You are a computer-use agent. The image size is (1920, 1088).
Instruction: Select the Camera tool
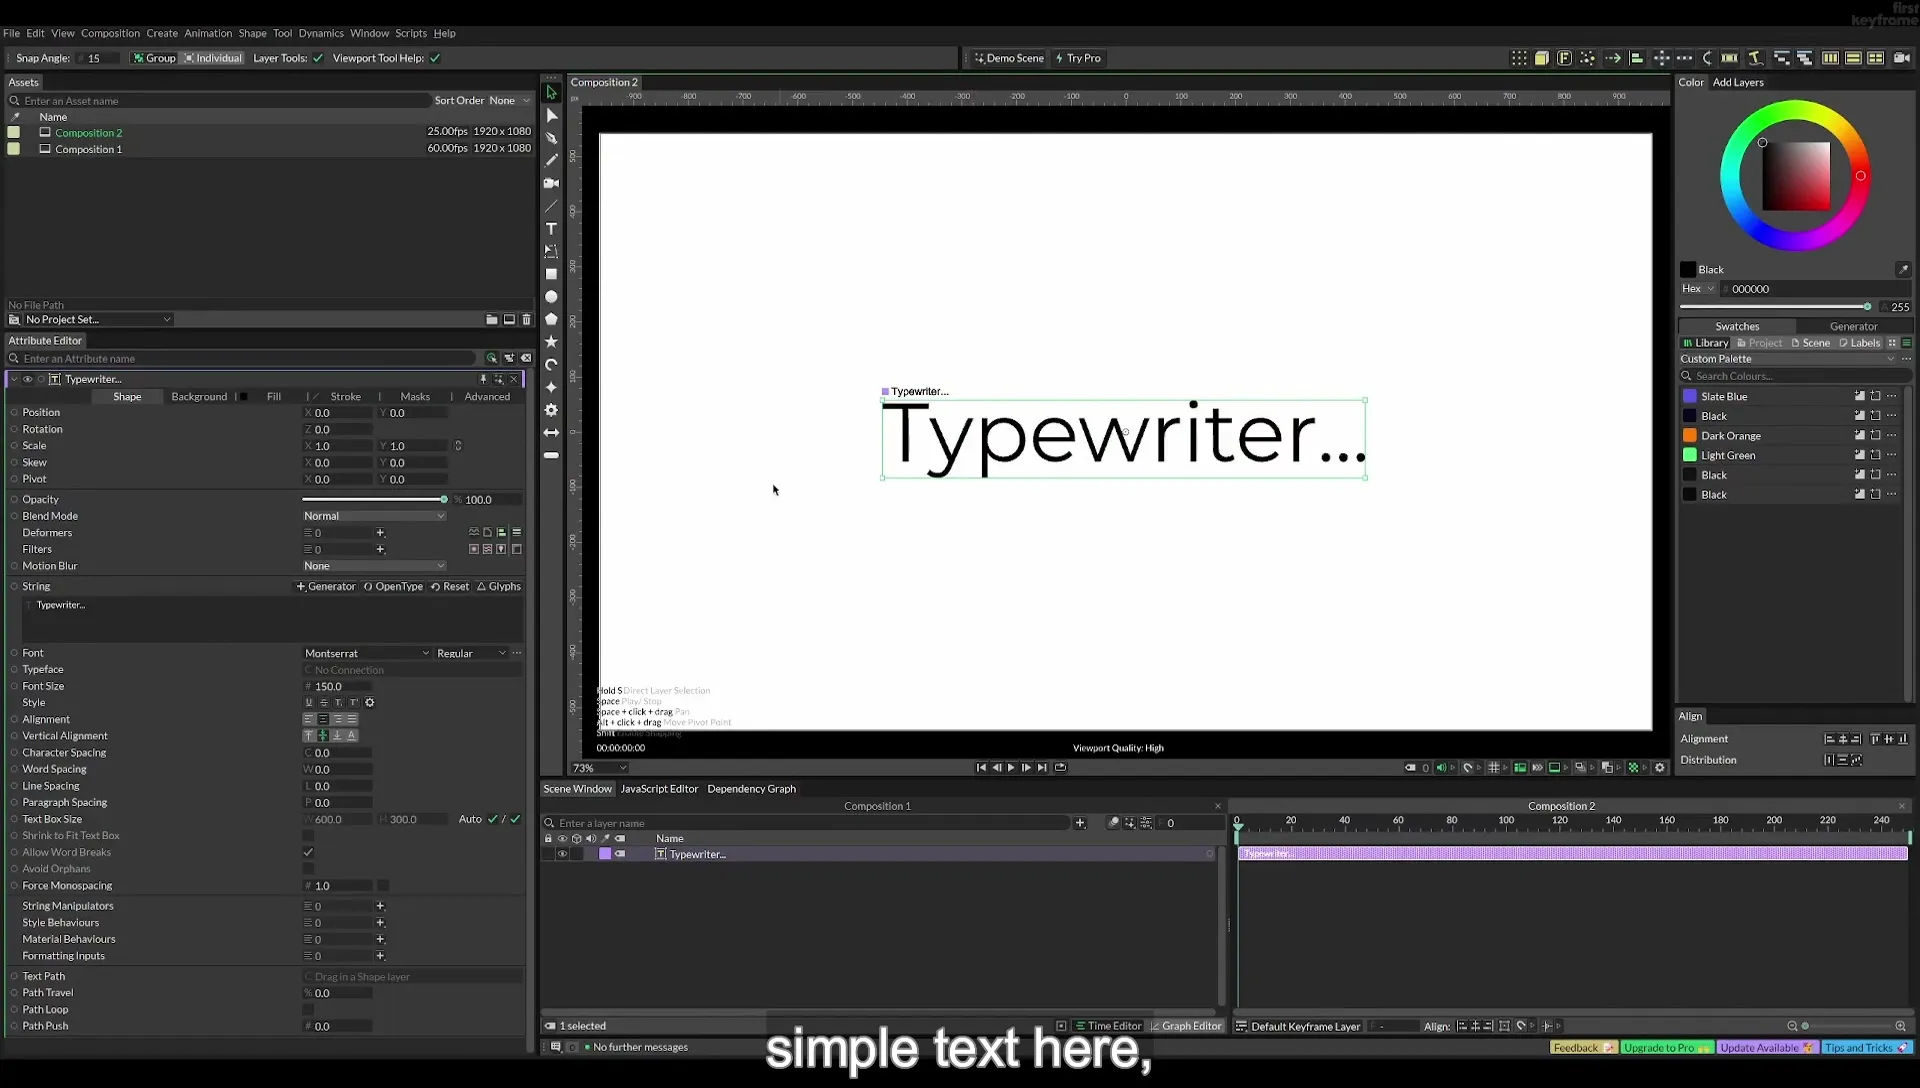551,183
